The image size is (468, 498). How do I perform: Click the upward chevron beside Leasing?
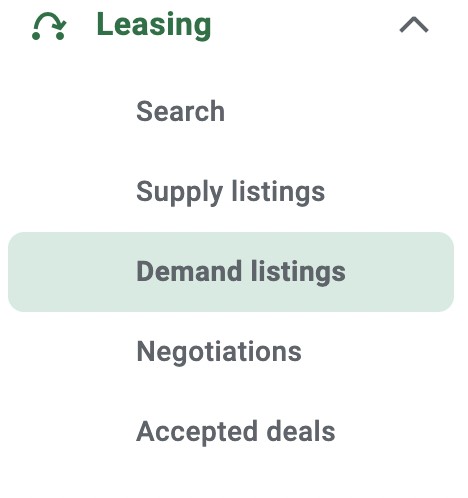pos(414,25)
